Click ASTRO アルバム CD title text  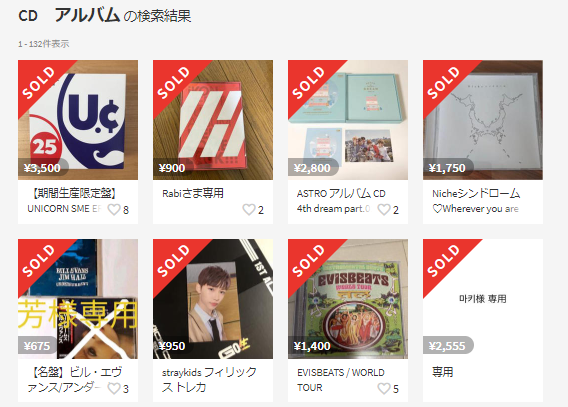click(x=341, y=193)
